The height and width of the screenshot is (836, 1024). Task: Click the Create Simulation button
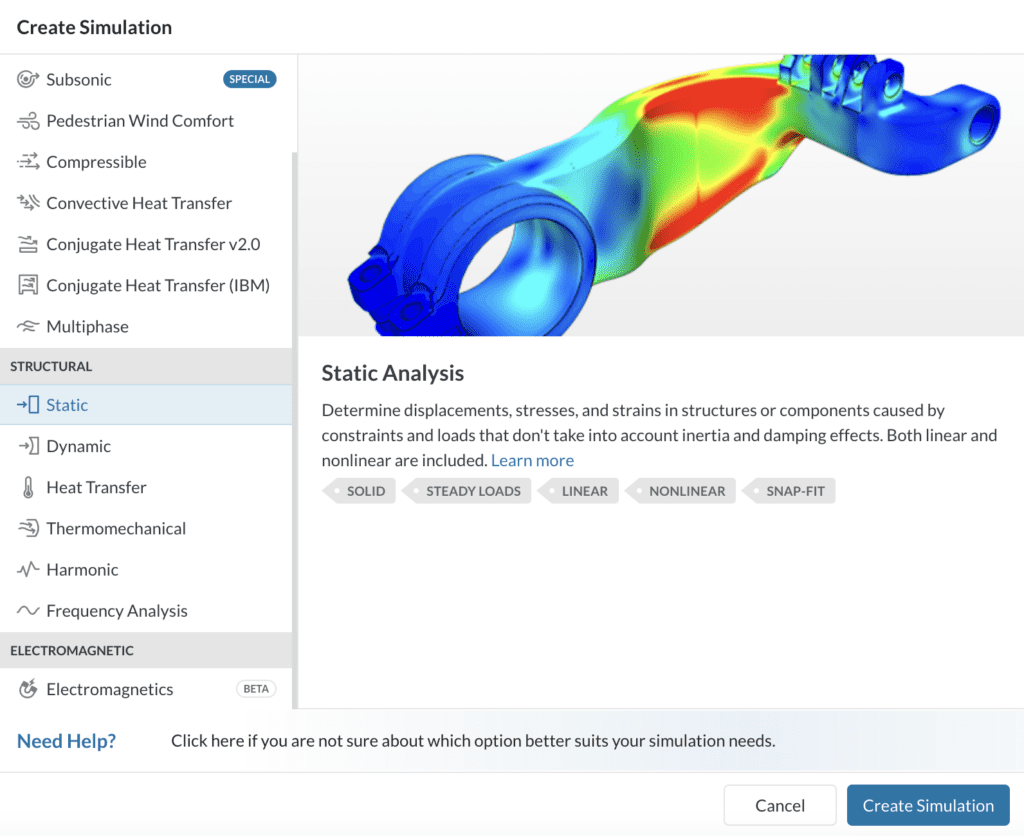[x=928, y=805]
